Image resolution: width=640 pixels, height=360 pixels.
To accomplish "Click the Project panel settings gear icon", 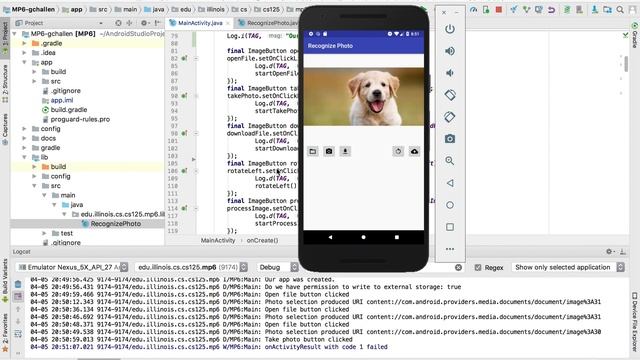I will [x=144, y=23].
